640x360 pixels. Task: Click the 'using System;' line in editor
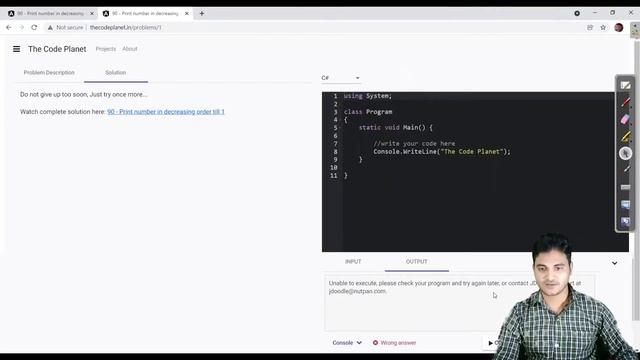click(x=367, y=96)
